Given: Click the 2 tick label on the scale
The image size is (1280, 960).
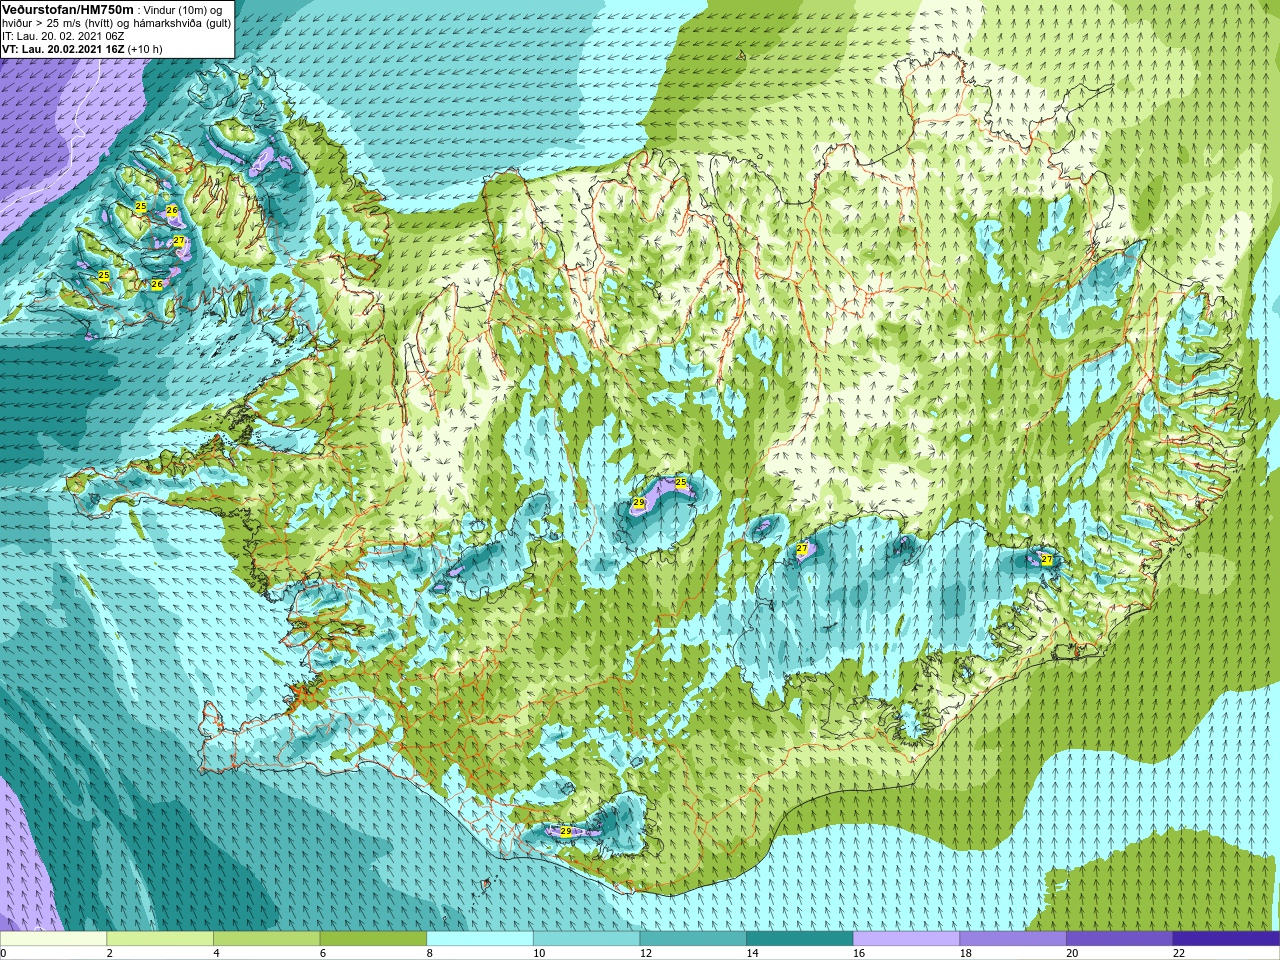Looking at the screenshot, I should [x=109, y=953].
